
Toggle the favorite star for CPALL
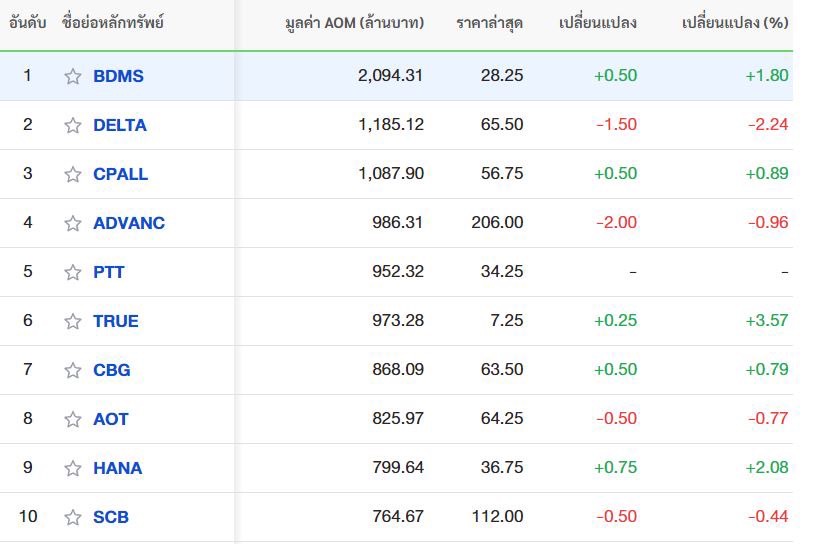[73, 174]
